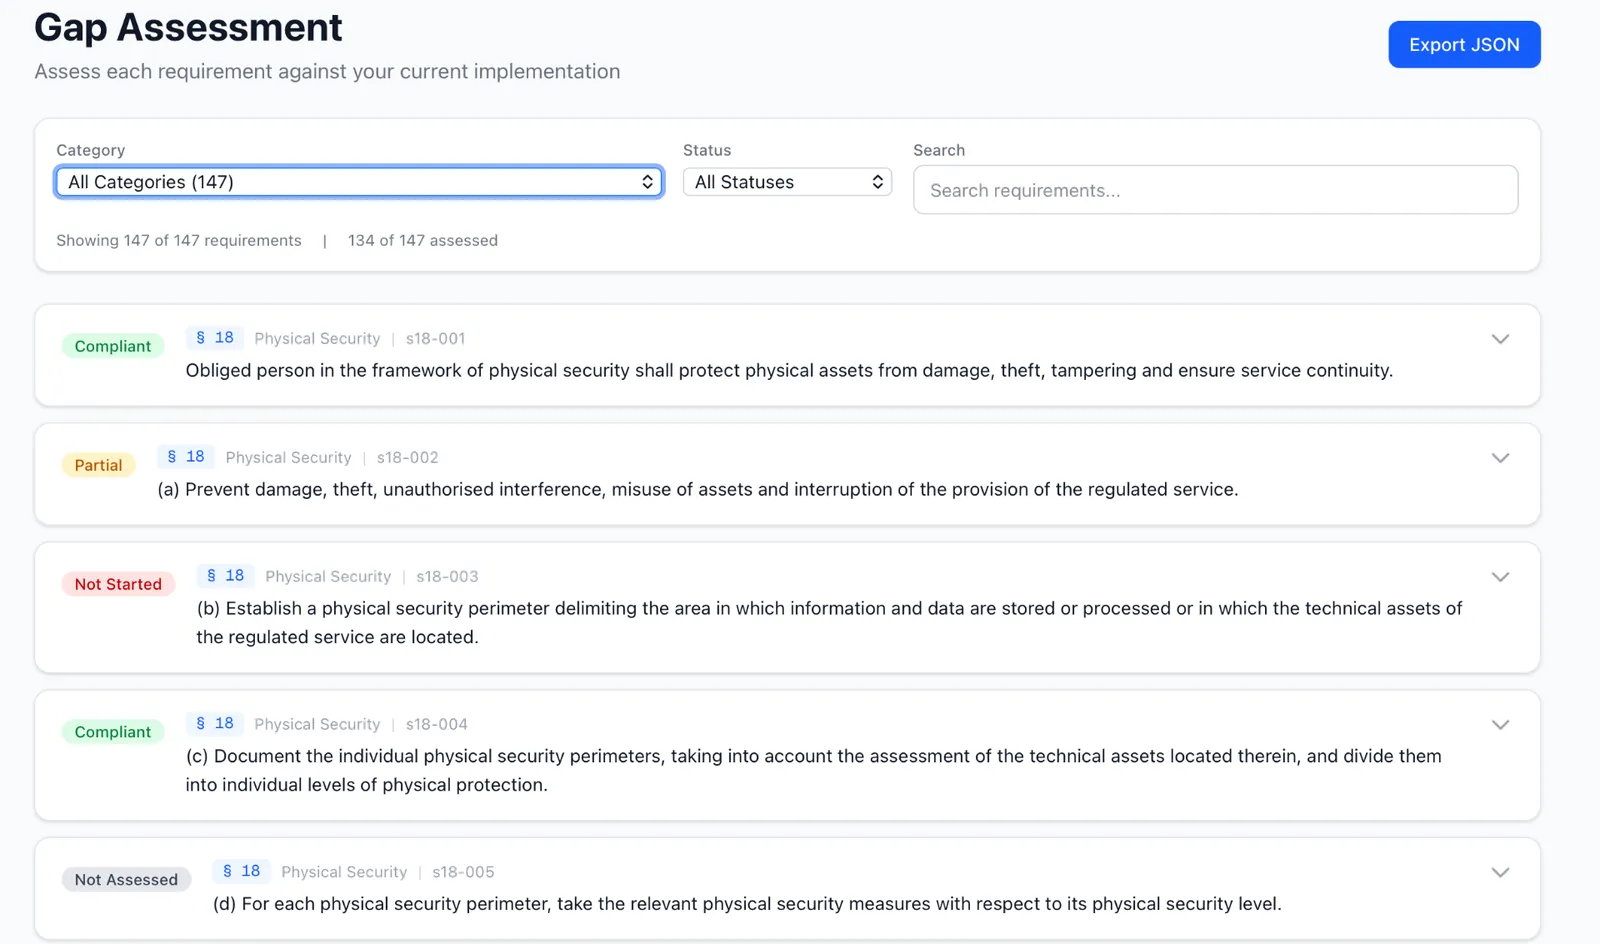
Task: Click requirement ID text 's18-004'
Action: tap(437, 725)
